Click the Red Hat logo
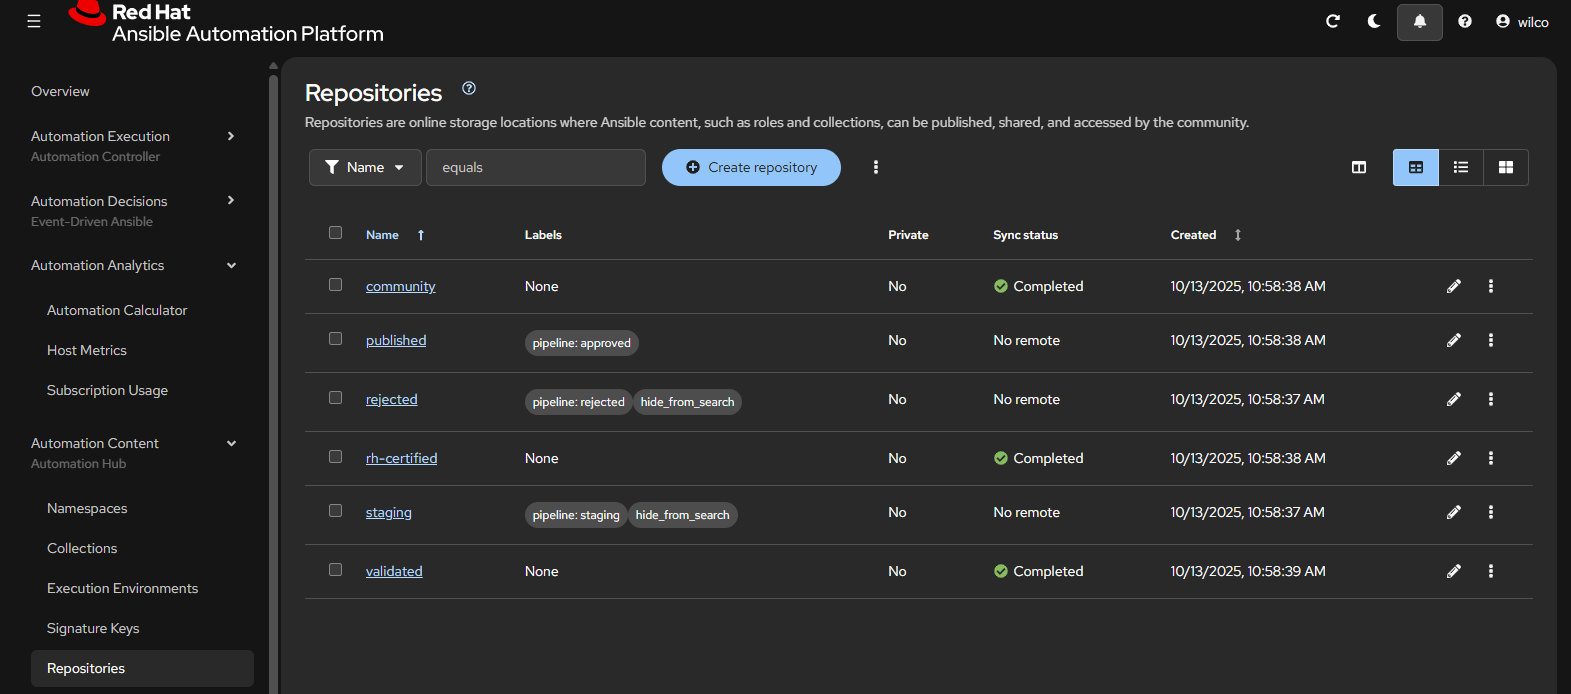Image resolution: width=1571 pixels, height=694 pixels. click(226, 22)
